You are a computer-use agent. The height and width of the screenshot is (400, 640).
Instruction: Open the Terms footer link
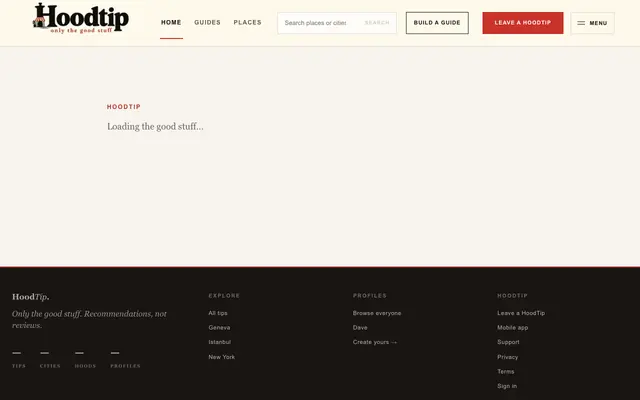tap(505, 371)
